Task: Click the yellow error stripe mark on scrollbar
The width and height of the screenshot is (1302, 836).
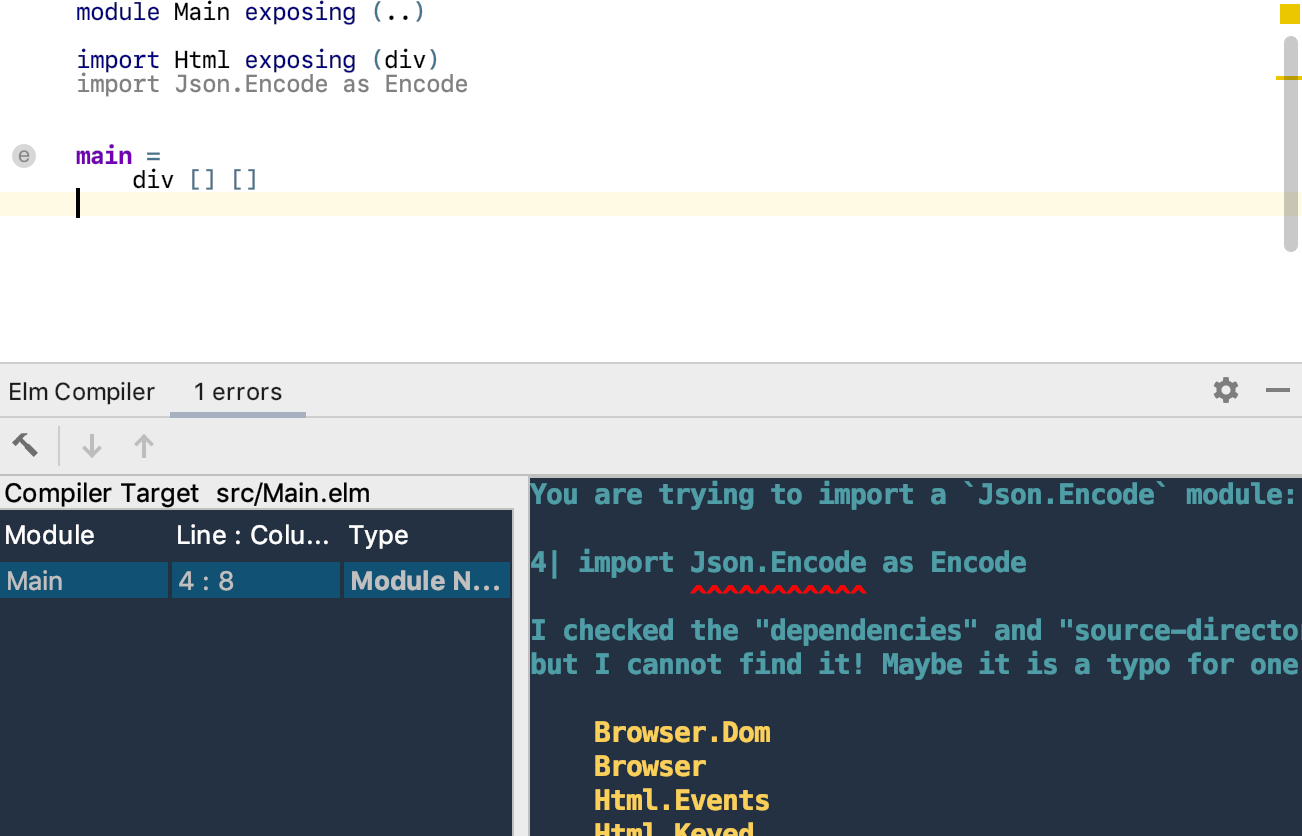Action: pos(1292,75)
